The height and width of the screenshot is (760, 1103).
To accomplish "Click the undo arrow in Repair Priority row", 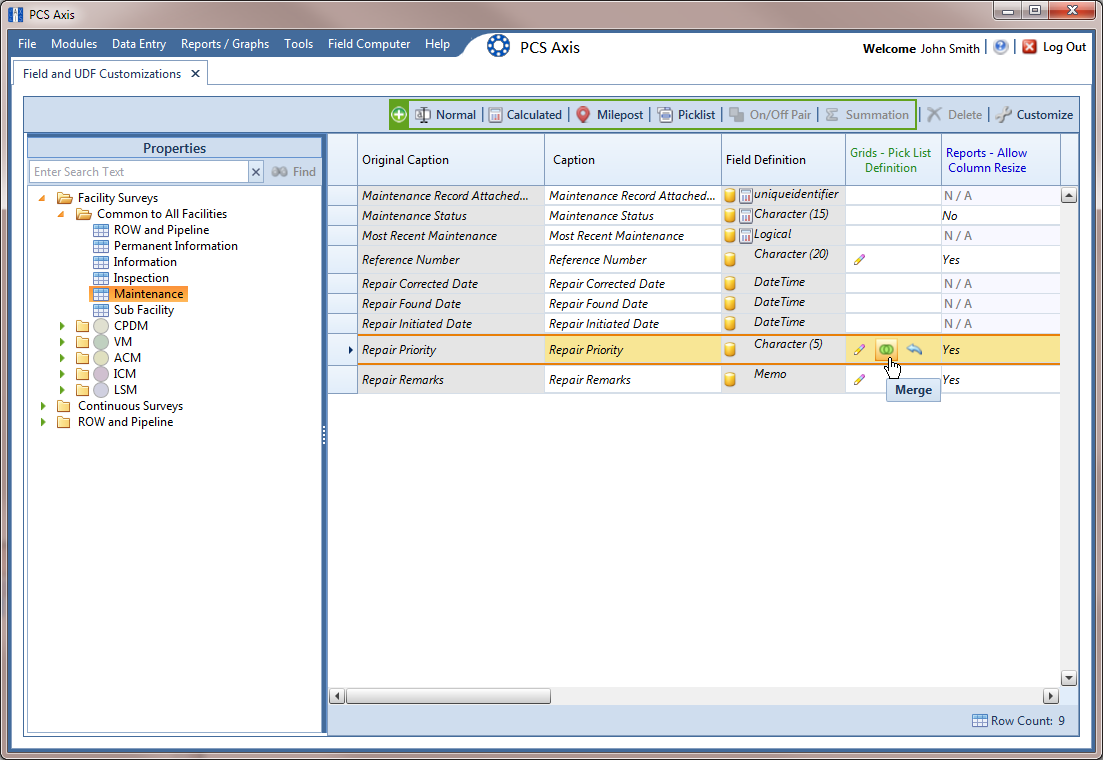I will click(914, 349).
